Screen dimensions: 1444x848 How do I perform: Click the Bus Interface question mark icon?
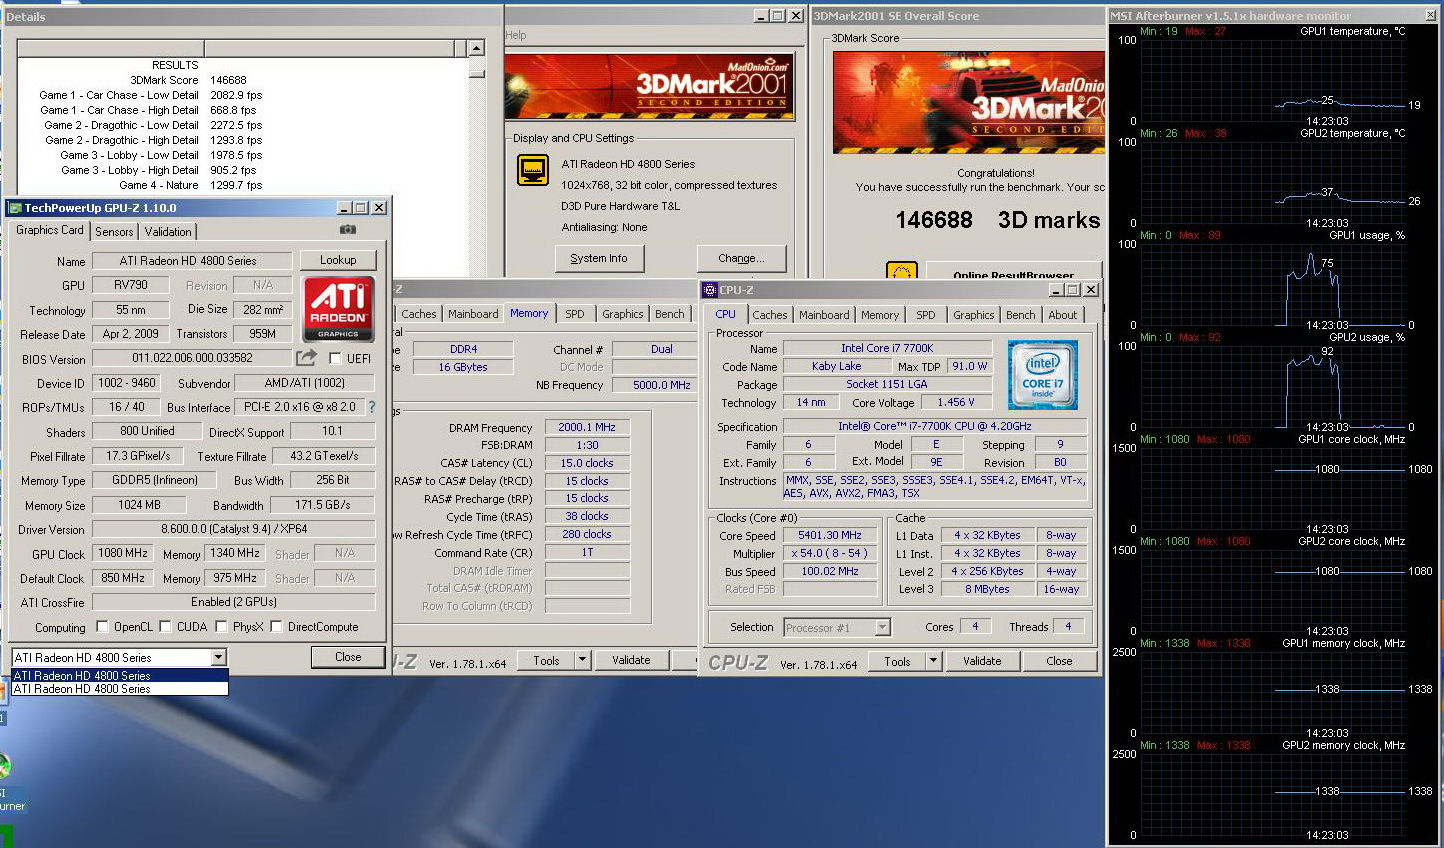tap(372, 407)
